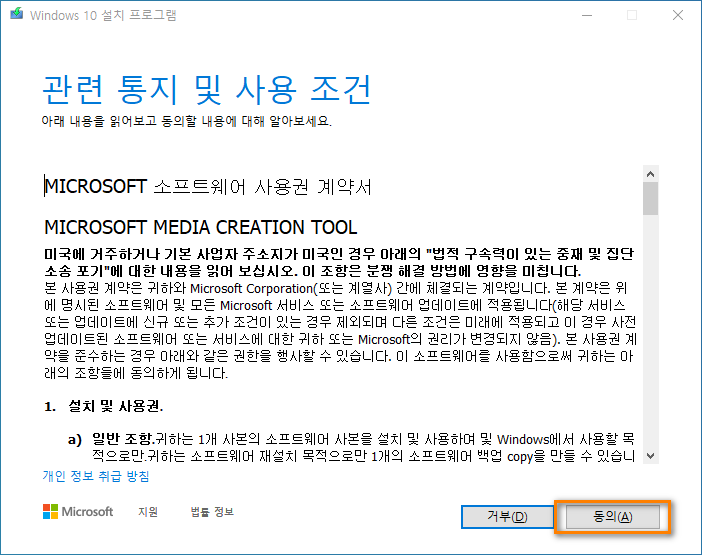
Task: Click the 관련 통지 및 사용 조건 title
Action: click(206, 90)
